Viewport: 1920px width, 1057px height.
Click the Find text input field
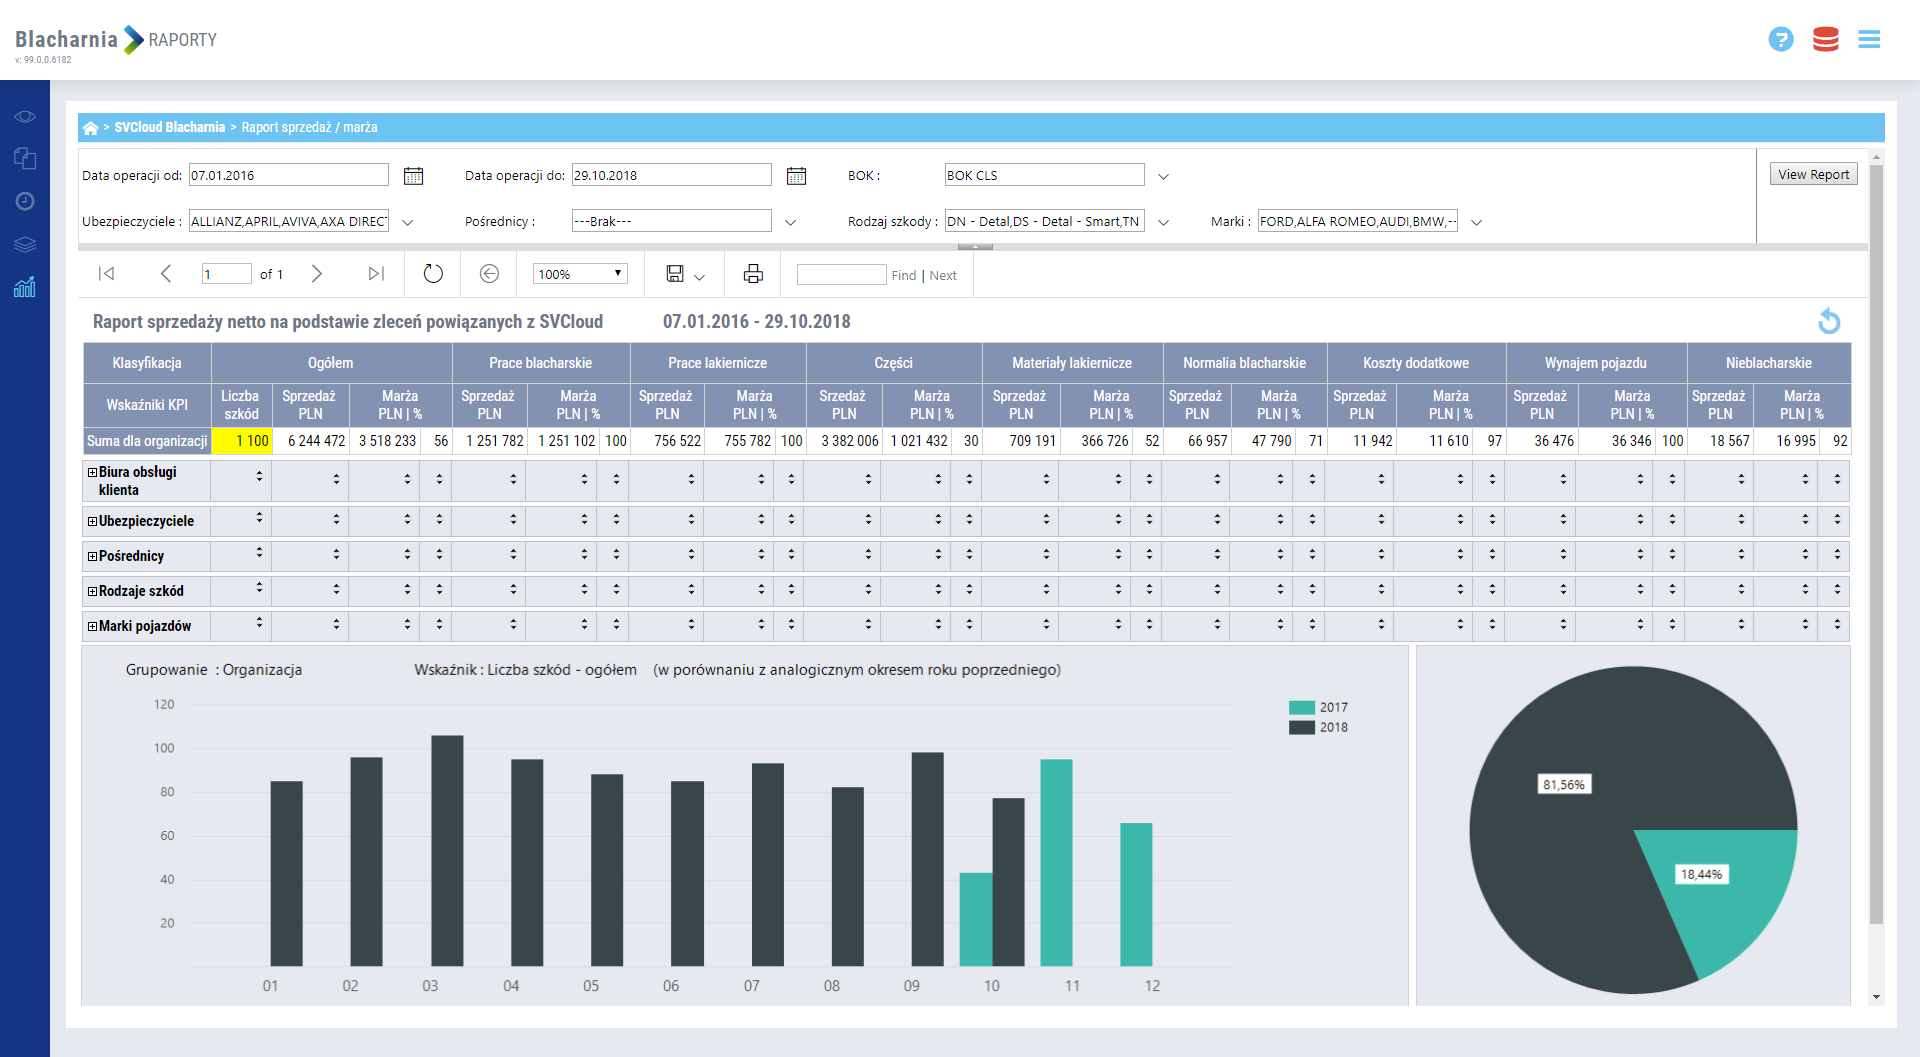click(841, 275)
